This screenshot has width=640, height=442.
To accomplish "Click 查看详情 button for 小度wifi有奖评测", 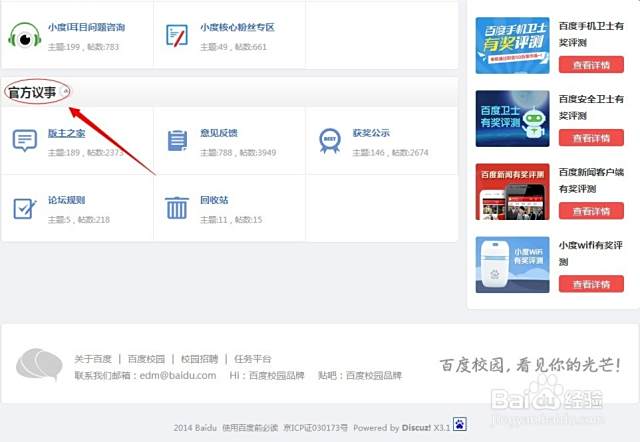I will (x=591, y=284).
